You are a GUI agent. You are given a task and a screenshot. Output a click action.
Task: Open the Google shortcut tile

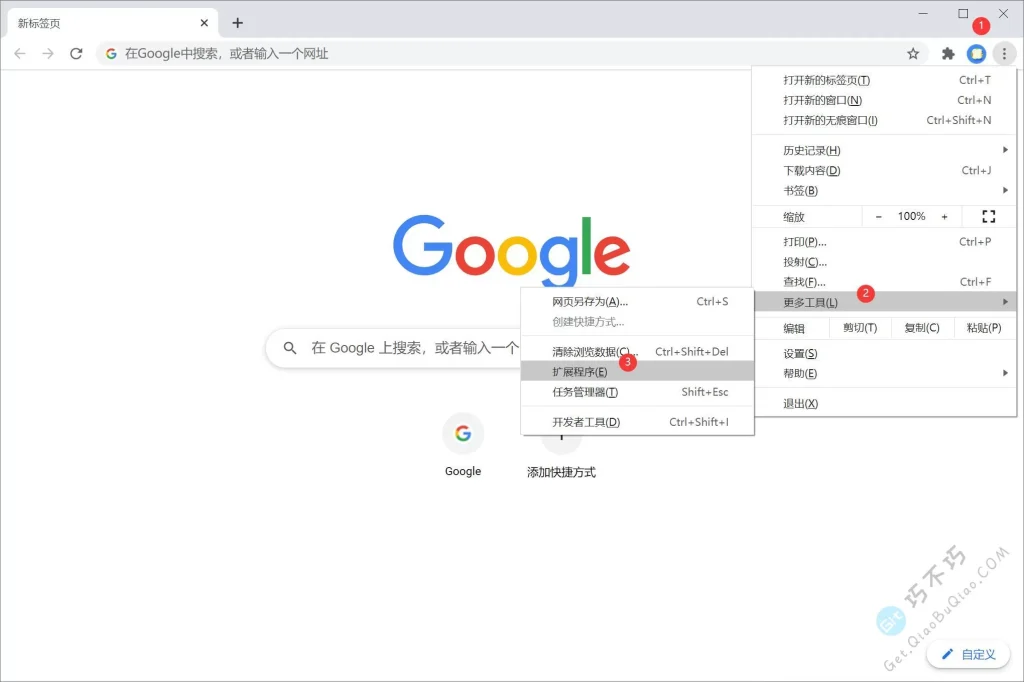coord(463,446)
